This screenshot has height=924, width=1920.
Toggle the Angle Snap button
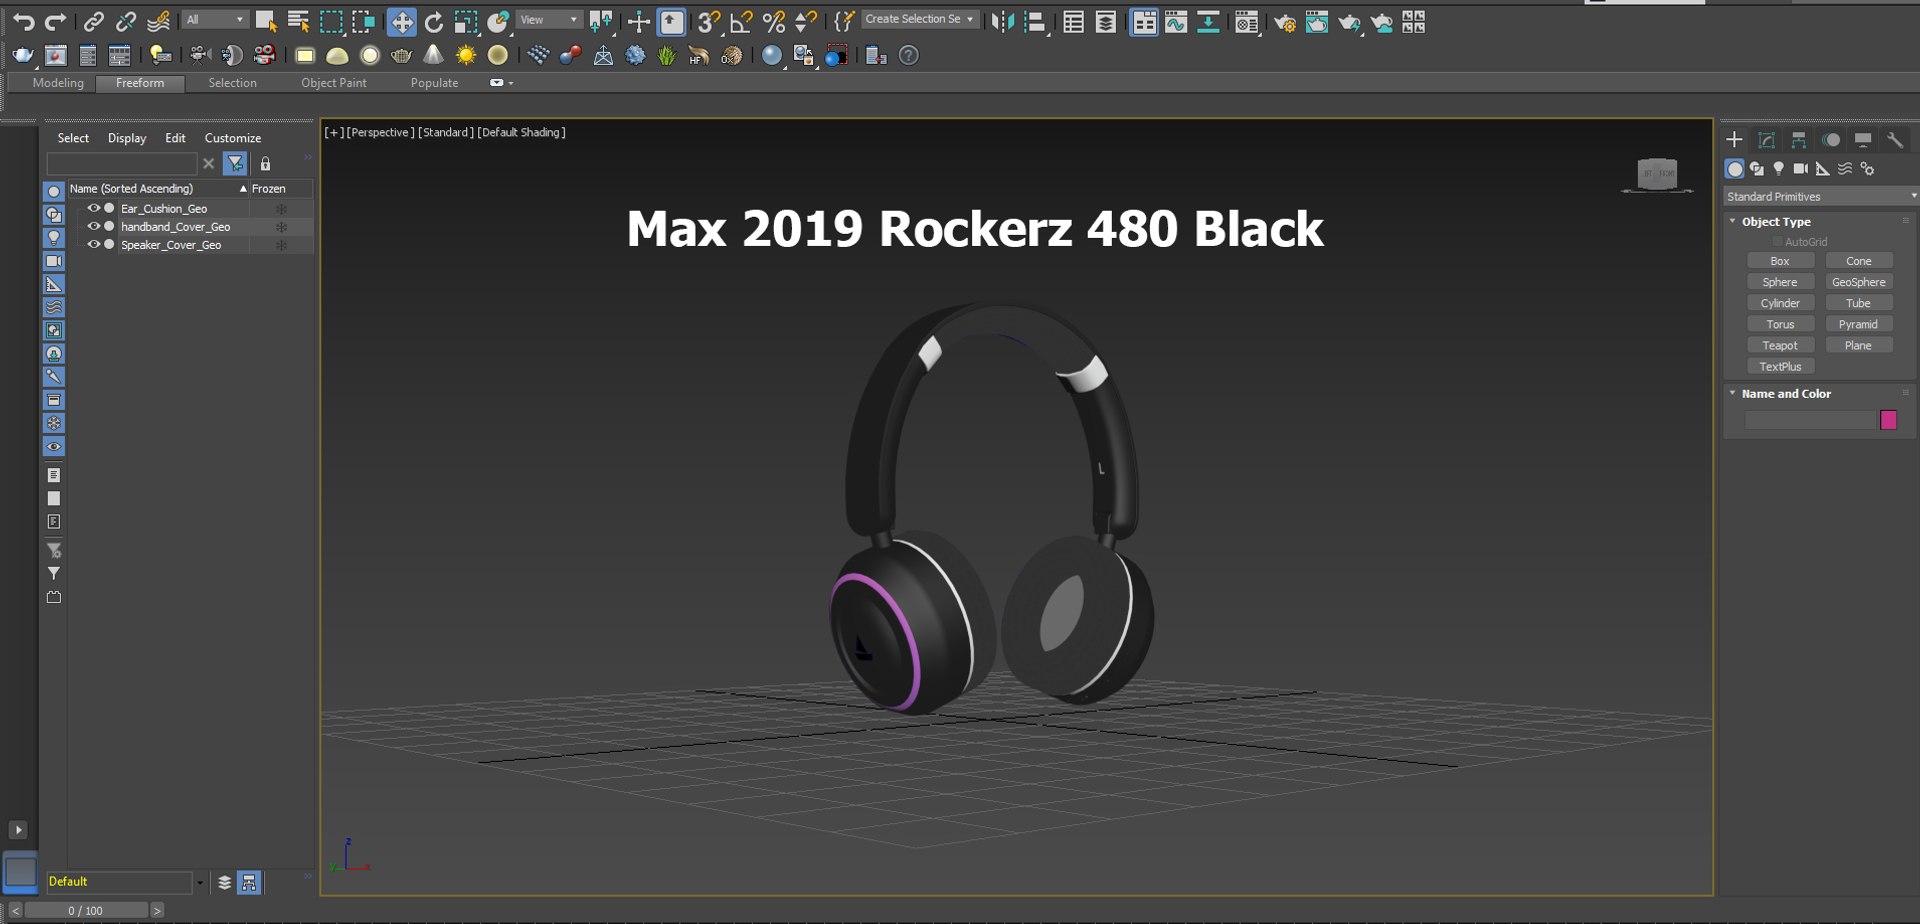coord(741,21)
